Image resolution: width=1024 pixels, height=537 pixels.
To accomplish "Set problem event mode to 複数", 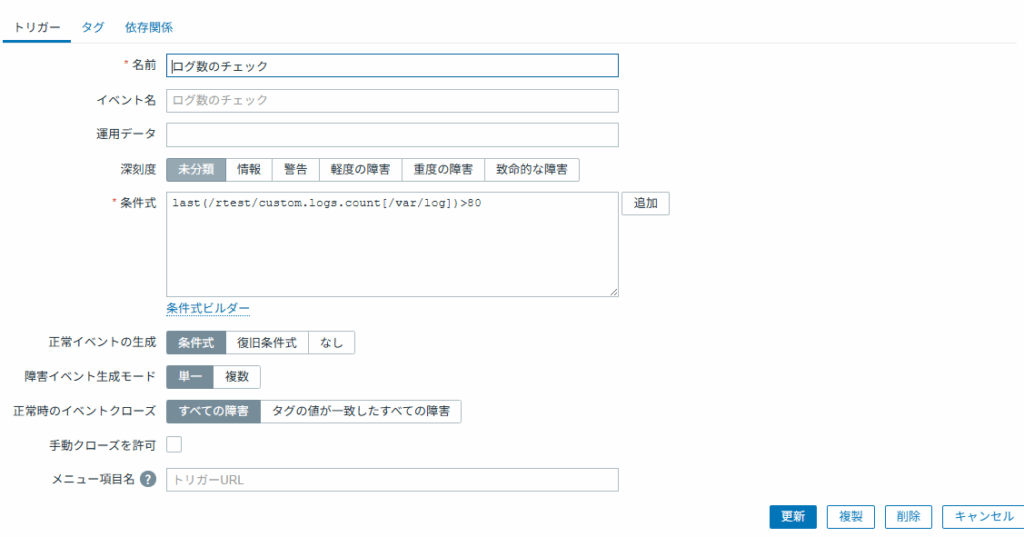I will tap(236, 377).
